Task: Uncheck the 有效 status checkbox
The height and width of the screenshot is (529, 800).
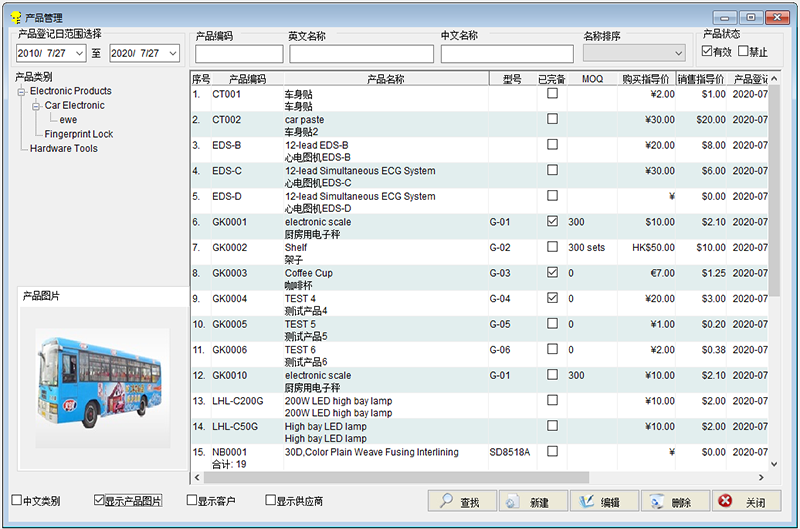Action: (707, 51)
